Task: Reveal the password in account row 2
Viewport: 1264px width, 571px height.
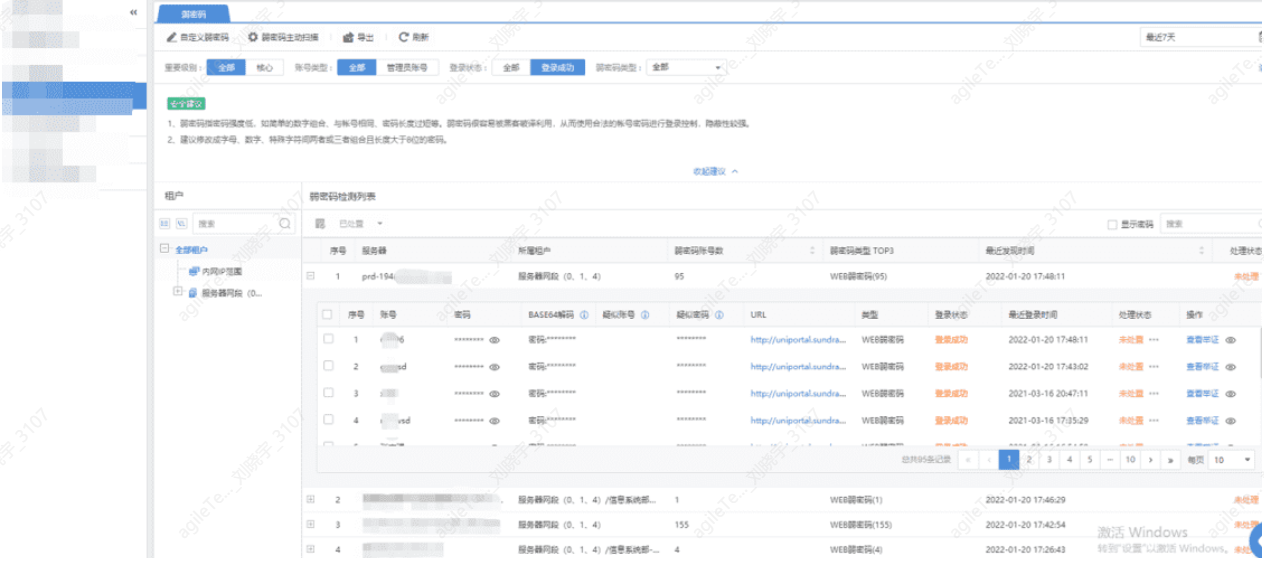Action: 494,367
